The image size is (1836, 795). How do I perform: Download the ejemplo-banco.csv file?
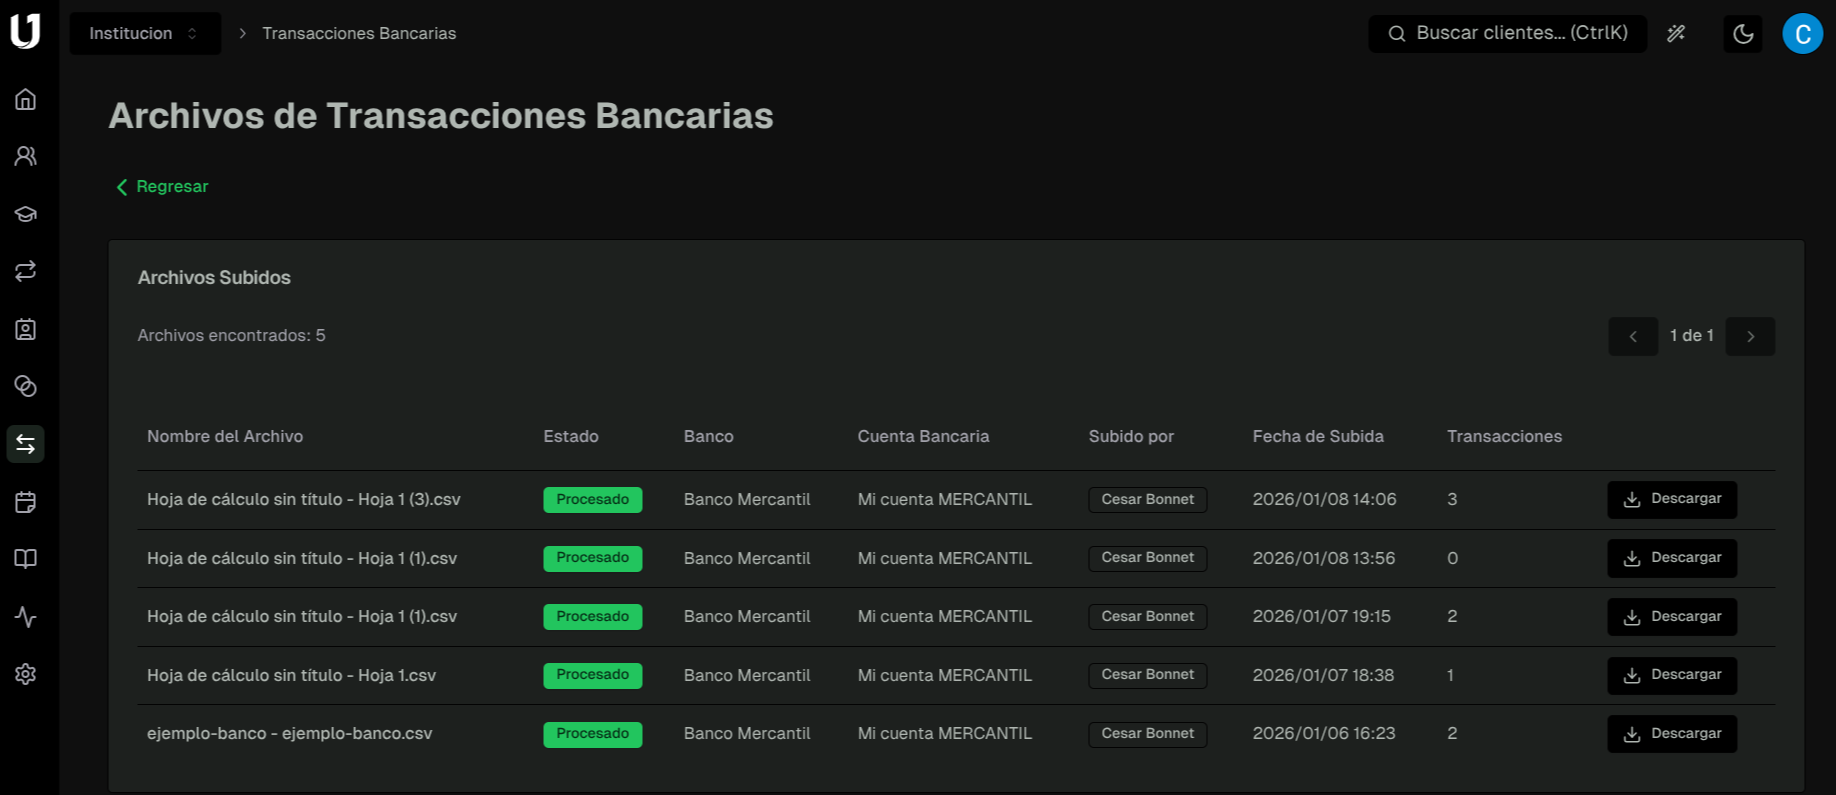(x=1671, y=734)
